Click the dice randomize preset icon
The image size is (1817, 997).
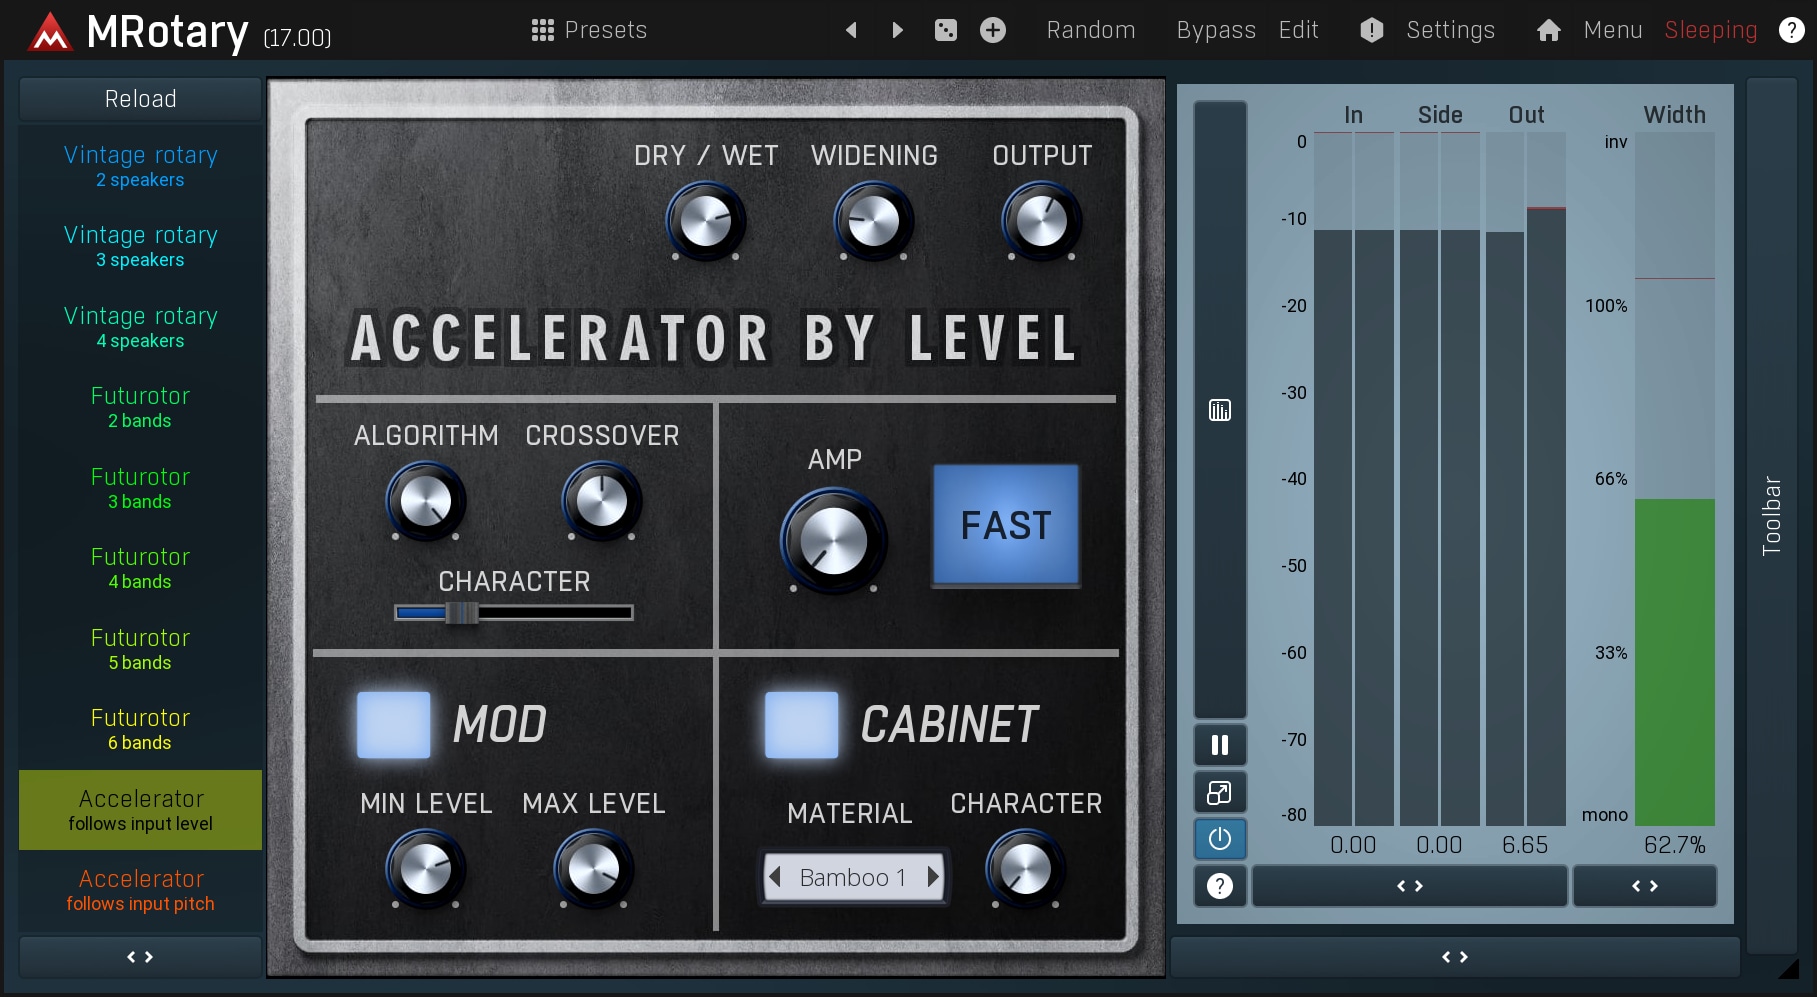tap(945, 30)
